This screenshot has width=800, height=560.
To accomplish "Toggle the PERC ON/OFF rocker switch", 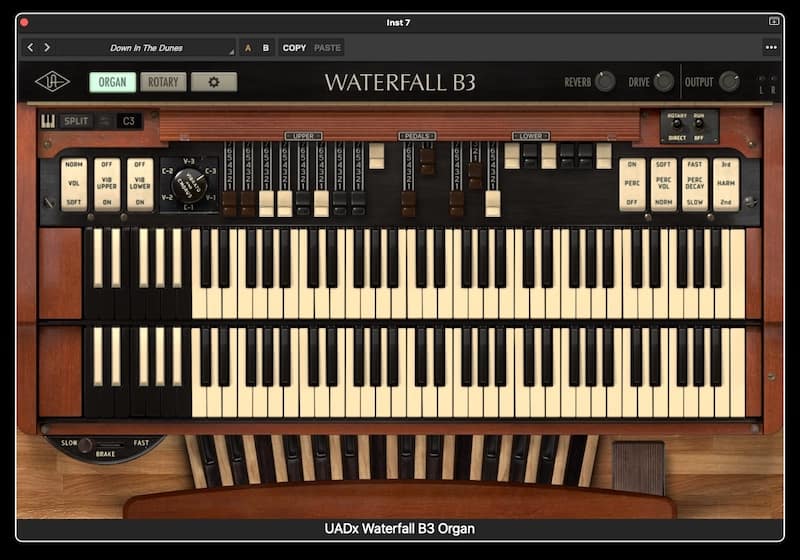I will click(632, 184).
